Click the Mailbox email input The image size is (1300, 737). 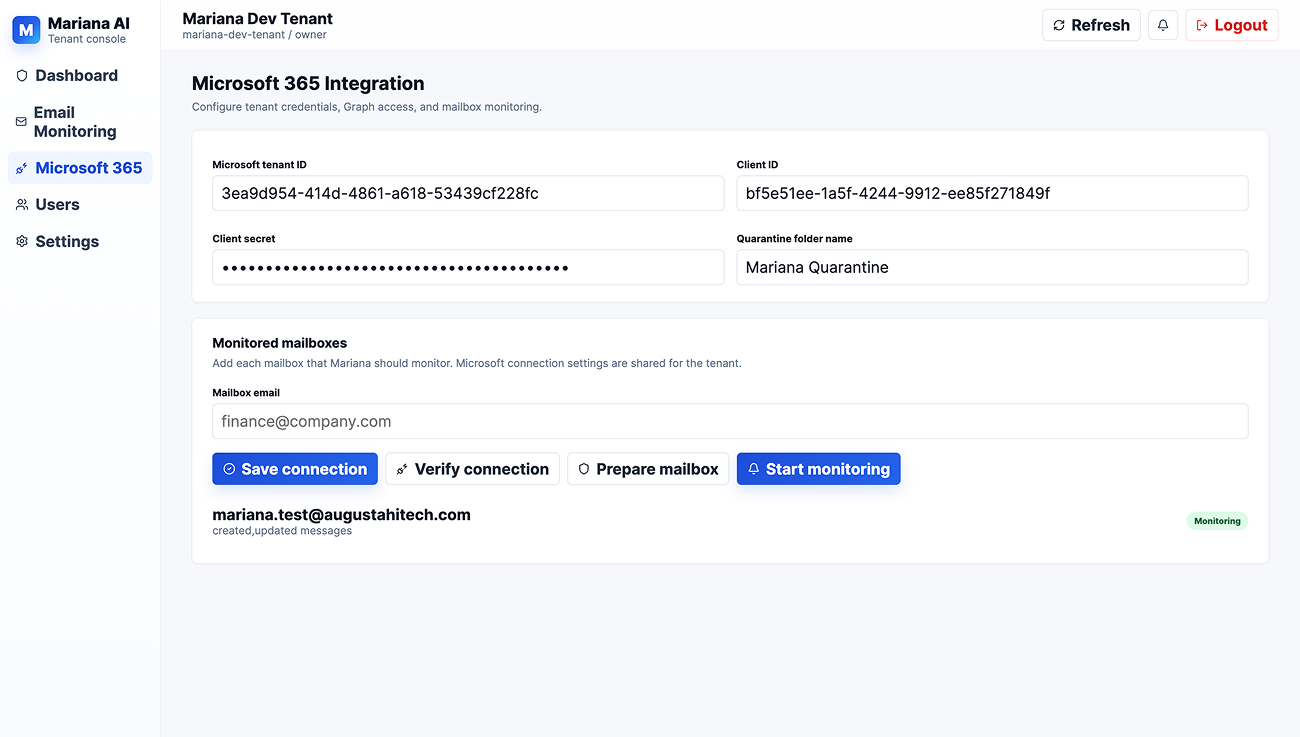[x=730, y=421]
